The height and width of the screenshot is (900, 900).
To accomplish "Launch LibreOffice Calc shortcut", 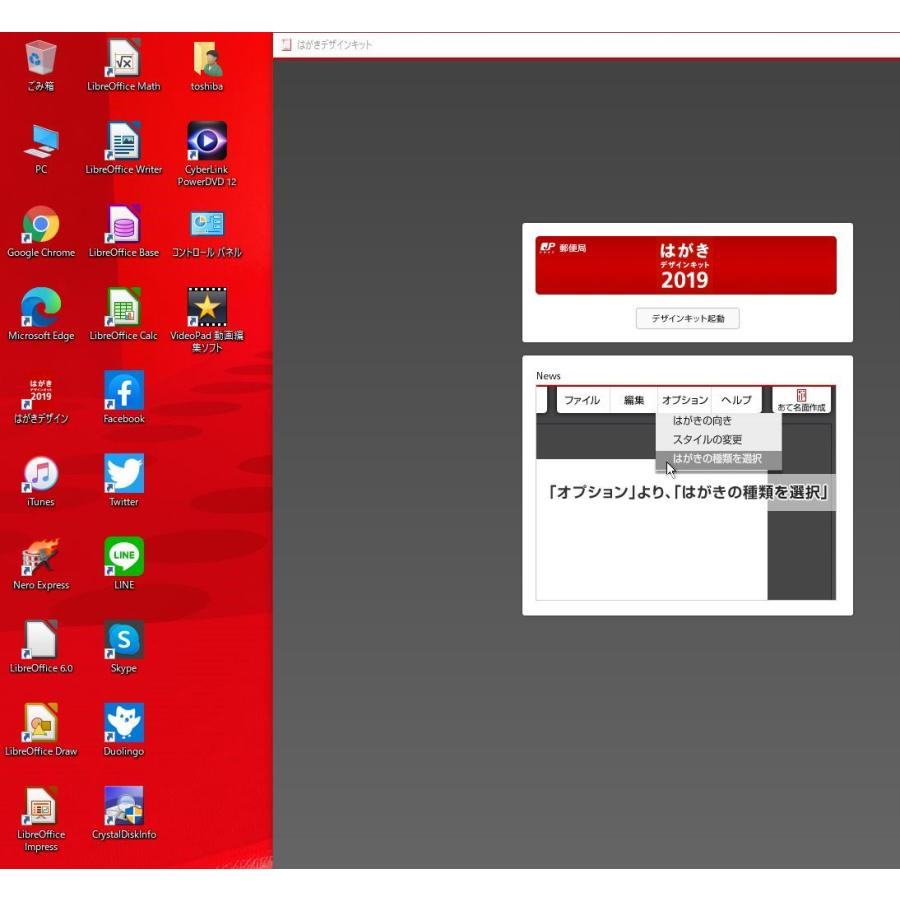I will [124, 309].
